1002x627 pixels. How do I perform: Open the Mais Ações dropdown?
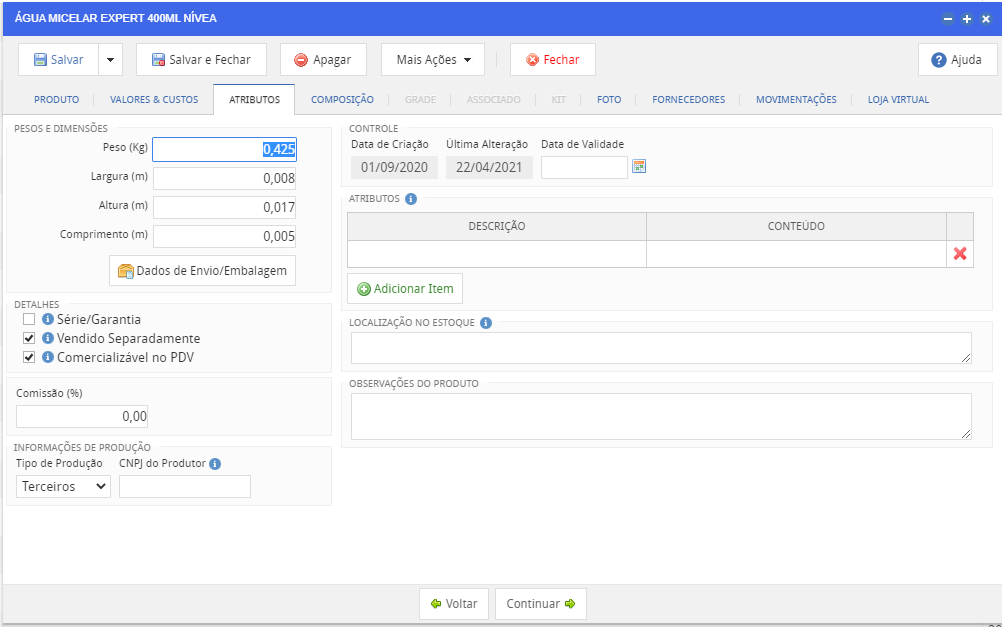tap(433, 60)
